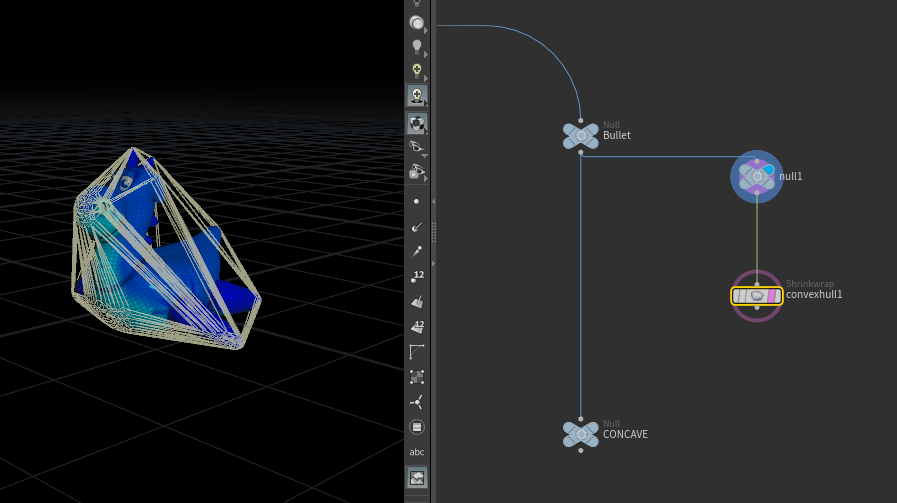Select the convexhull1 shrinkwrap node
Screen dimensions: 897x503
(757, 296)
